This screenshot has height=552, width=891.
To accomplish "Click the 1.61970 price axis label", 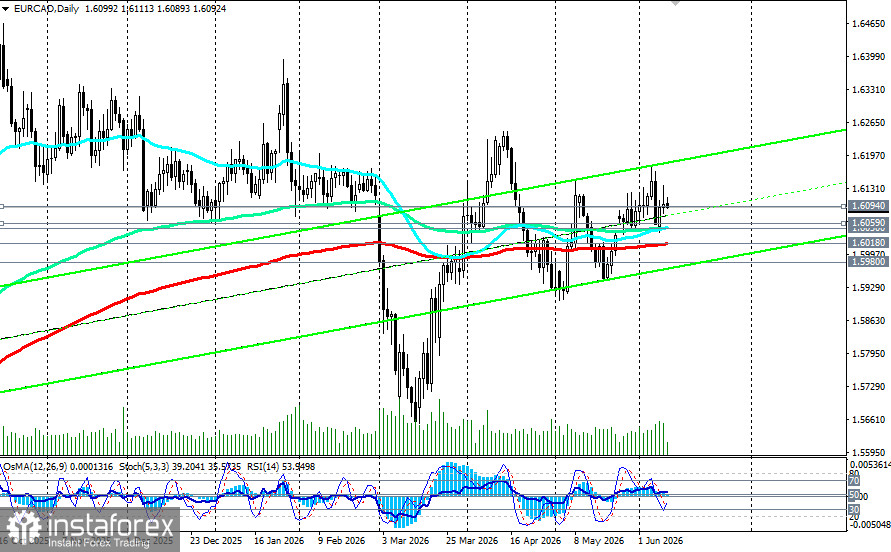I will (x=869, y=155).
